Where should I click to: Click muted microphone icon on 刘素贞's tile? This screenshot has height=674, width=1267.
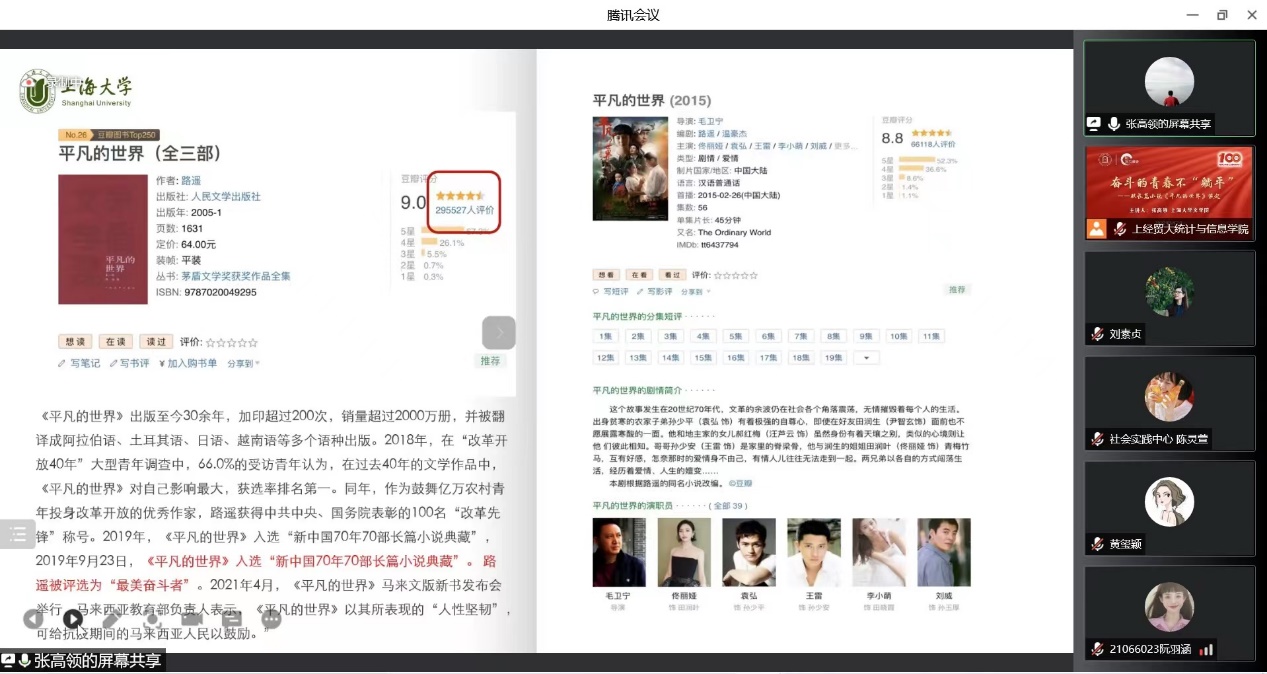1097,334
